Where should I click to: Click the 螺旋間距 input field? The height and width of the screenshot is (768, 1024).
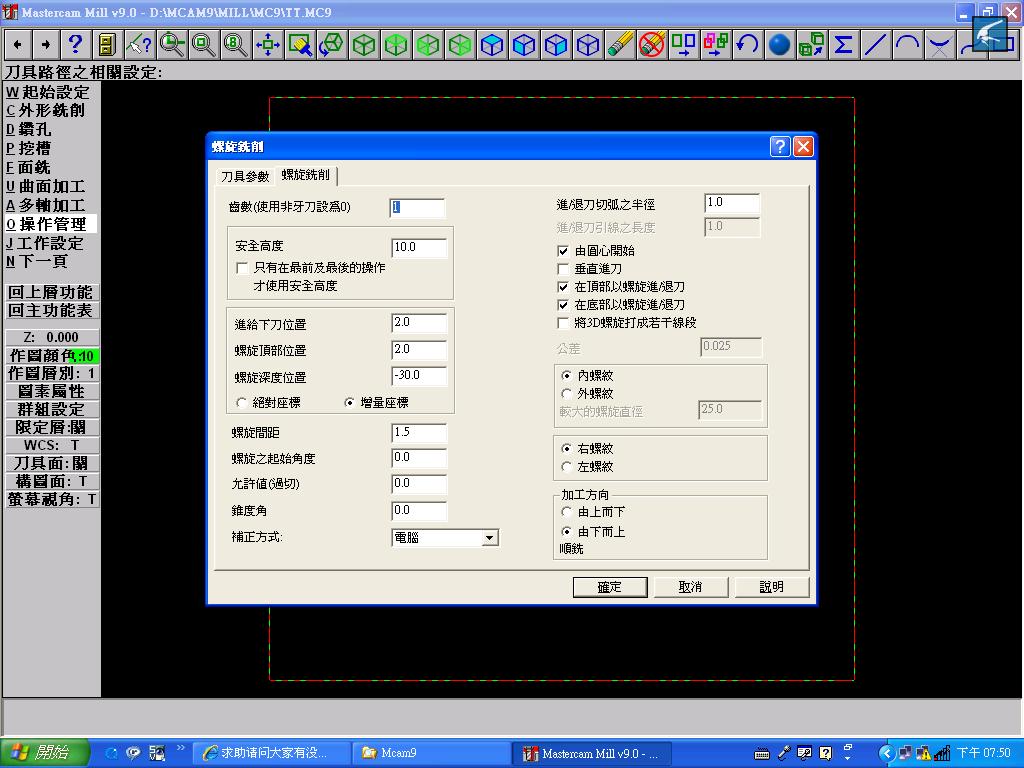tap(419, 432)
